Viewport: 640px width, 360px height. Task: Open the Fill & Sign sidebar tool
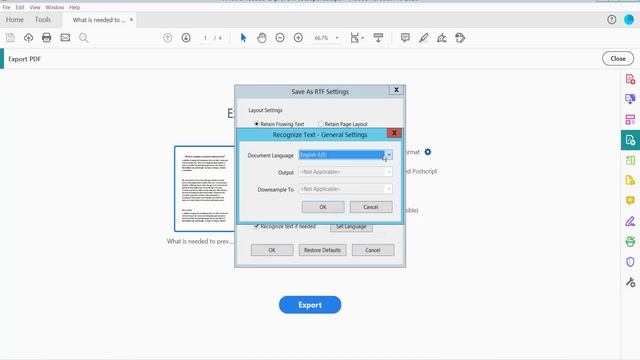click(x=630, y=221)
